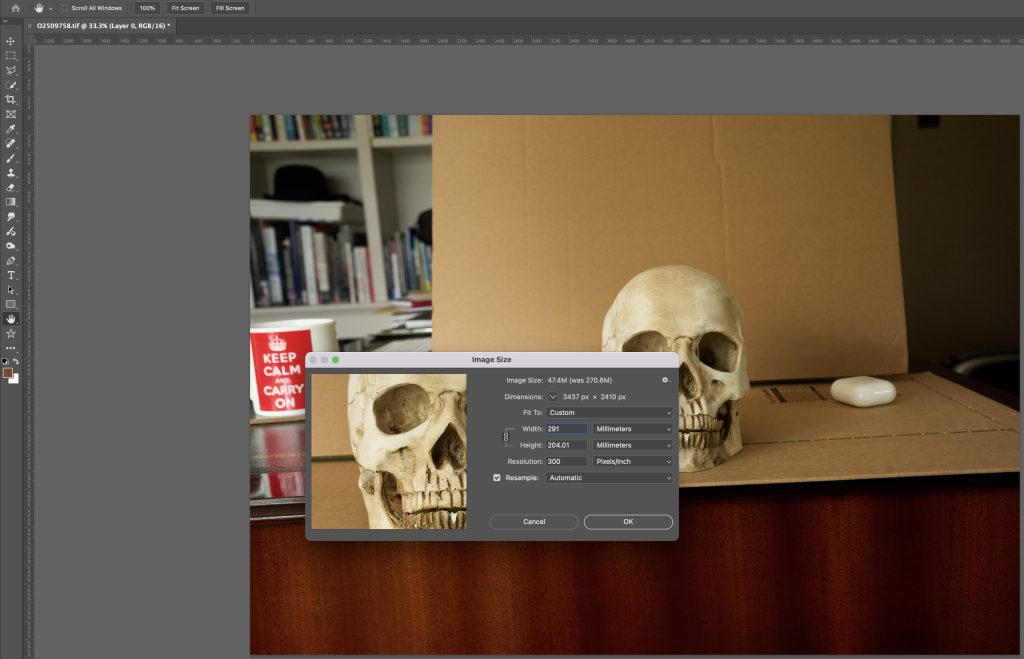Open the Image Size gear settings
The image size is (1024, 659).
pos(664,380)
